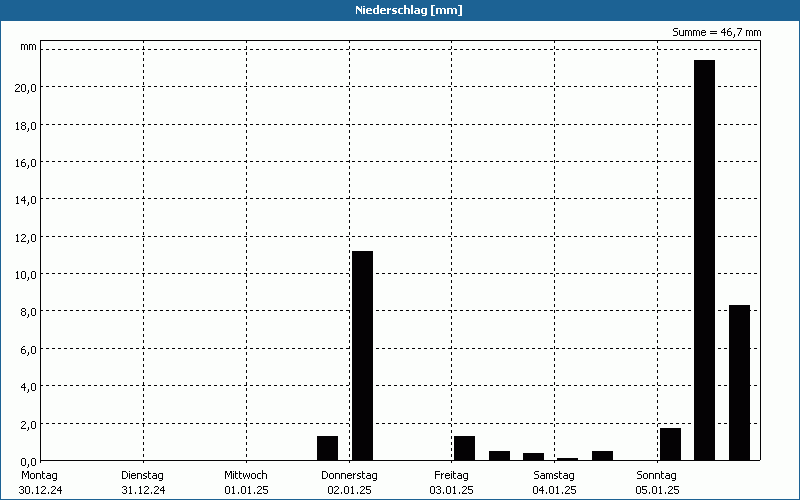Click the 4,0 axis value
Image resolution: width=800 pixels, height=500 pixels.
point(28,387)
